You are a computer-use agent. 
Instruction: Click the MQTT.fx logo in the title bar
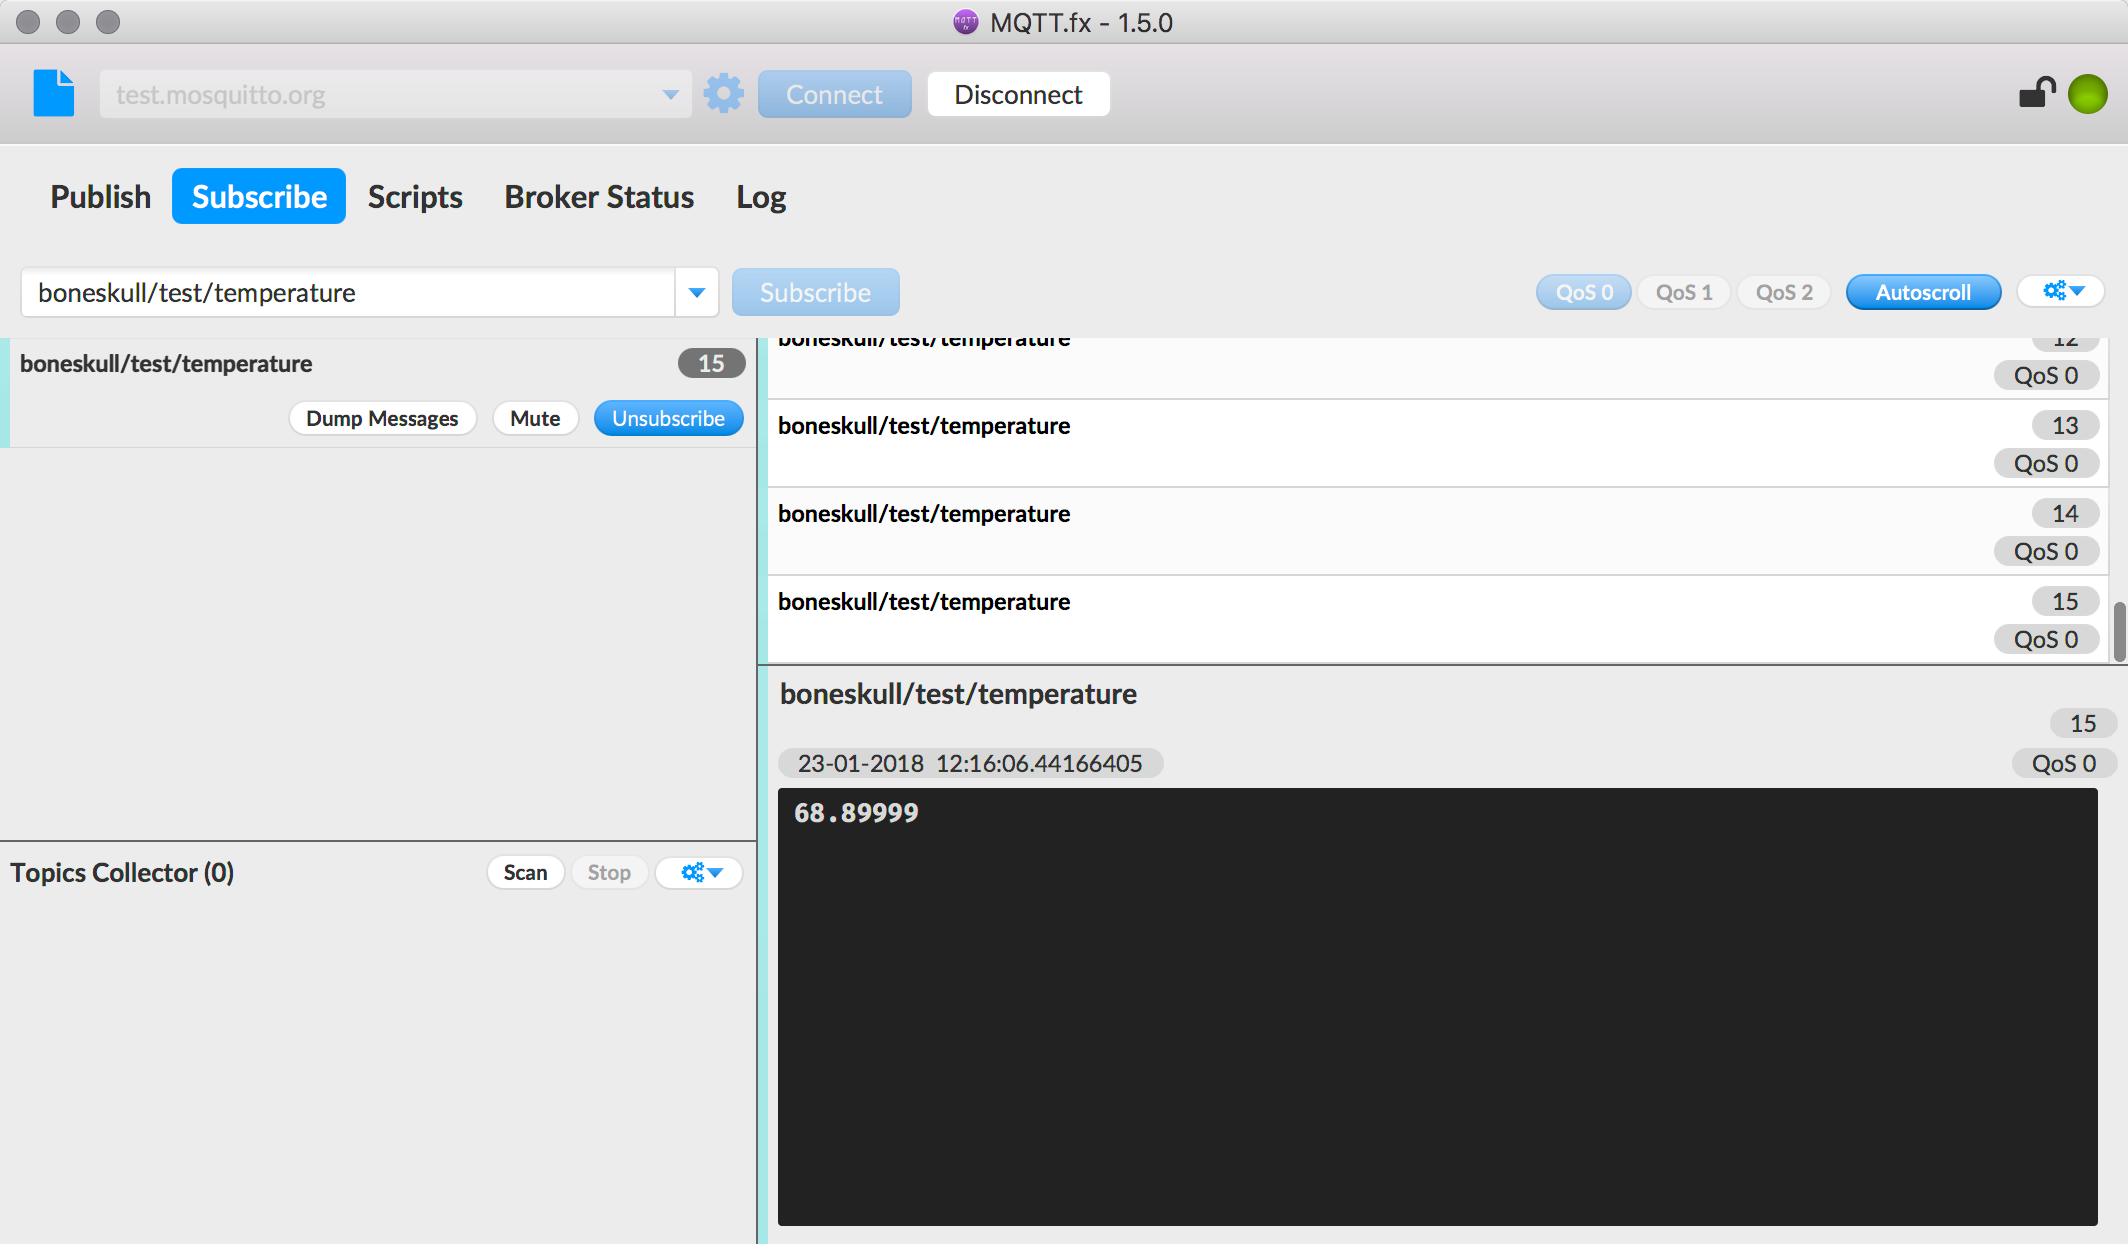coord(963,22)
